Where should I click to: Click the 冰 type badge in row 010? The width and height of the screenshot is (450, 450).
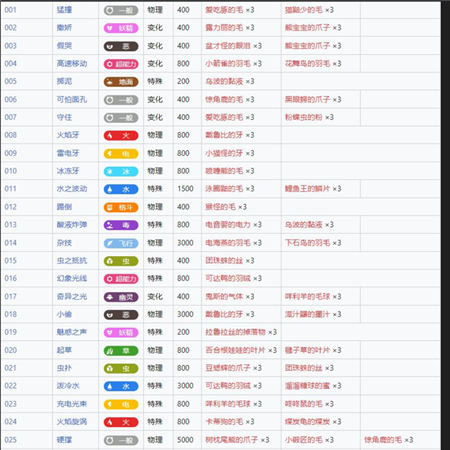pos(121,171)
